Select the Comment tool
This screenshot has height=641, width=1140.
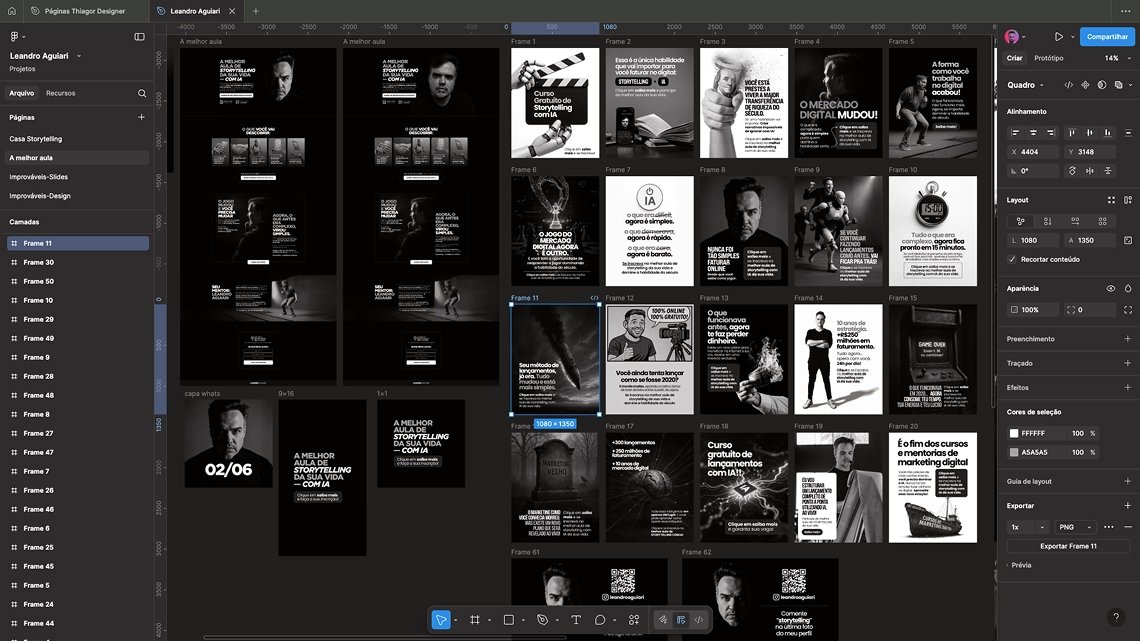pos(601,620)
